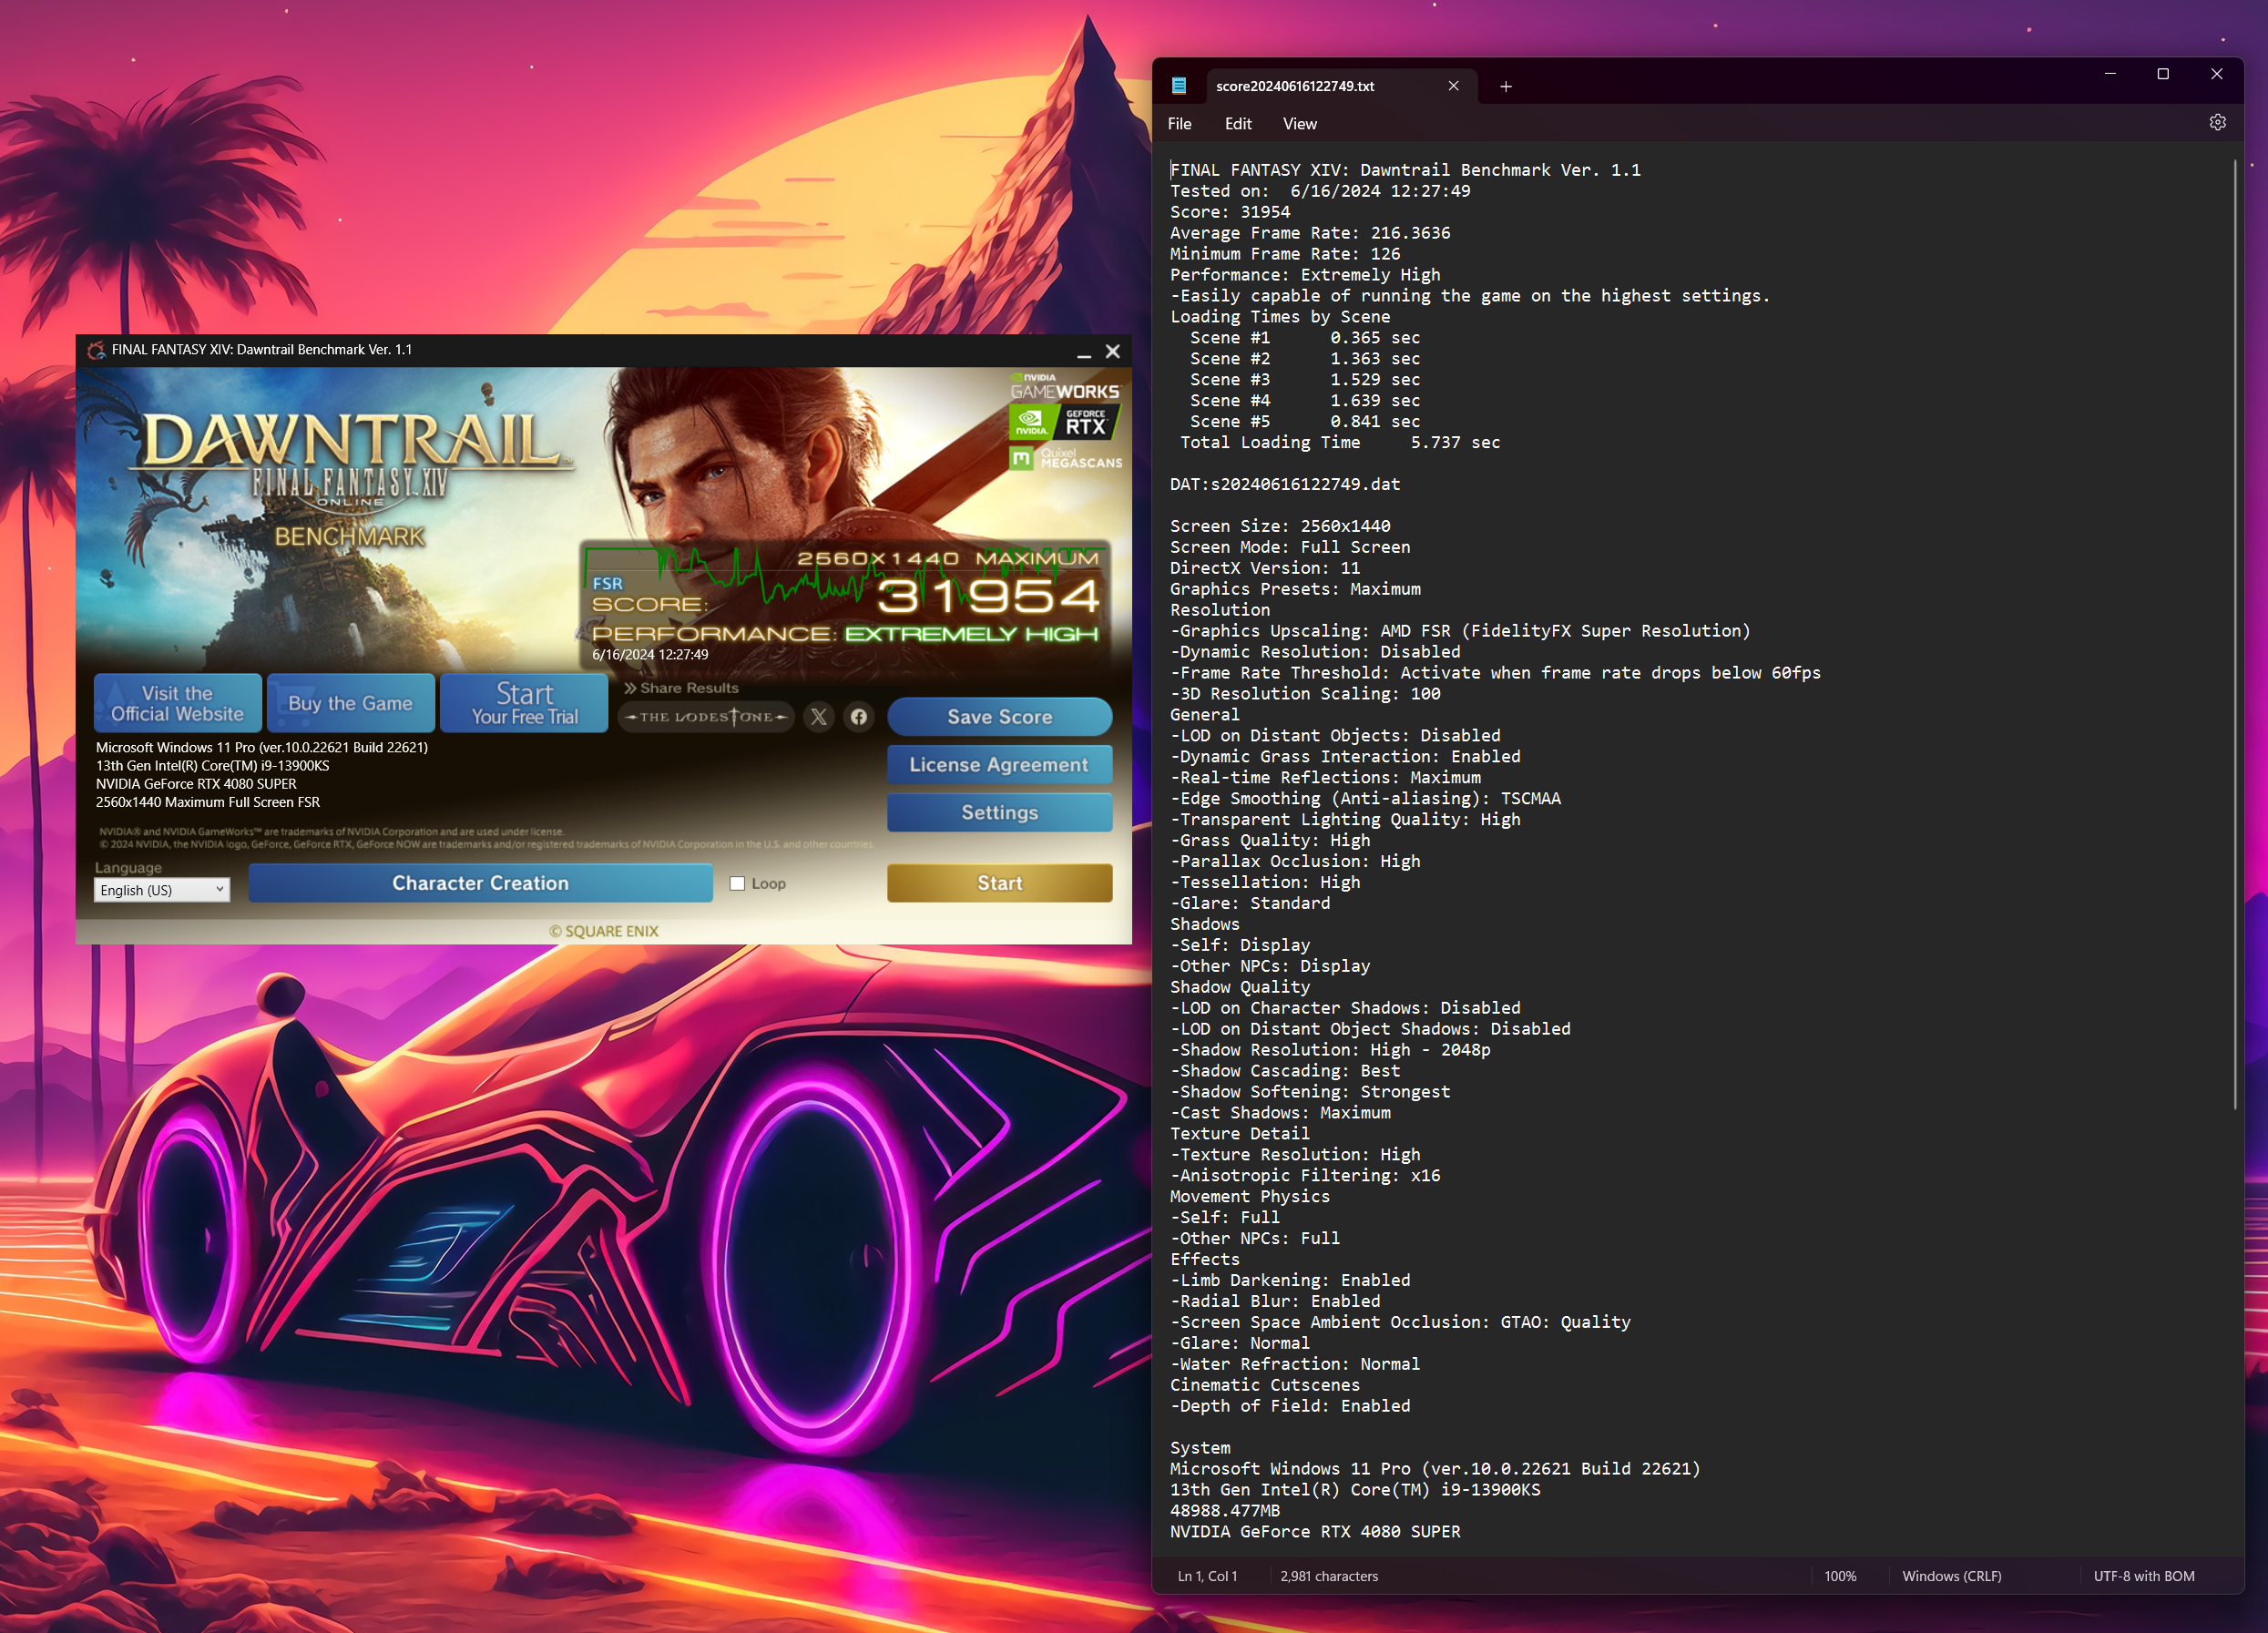Click 2,981 characters in status bar
2268x1633 pixels.
point(1329,1576)
